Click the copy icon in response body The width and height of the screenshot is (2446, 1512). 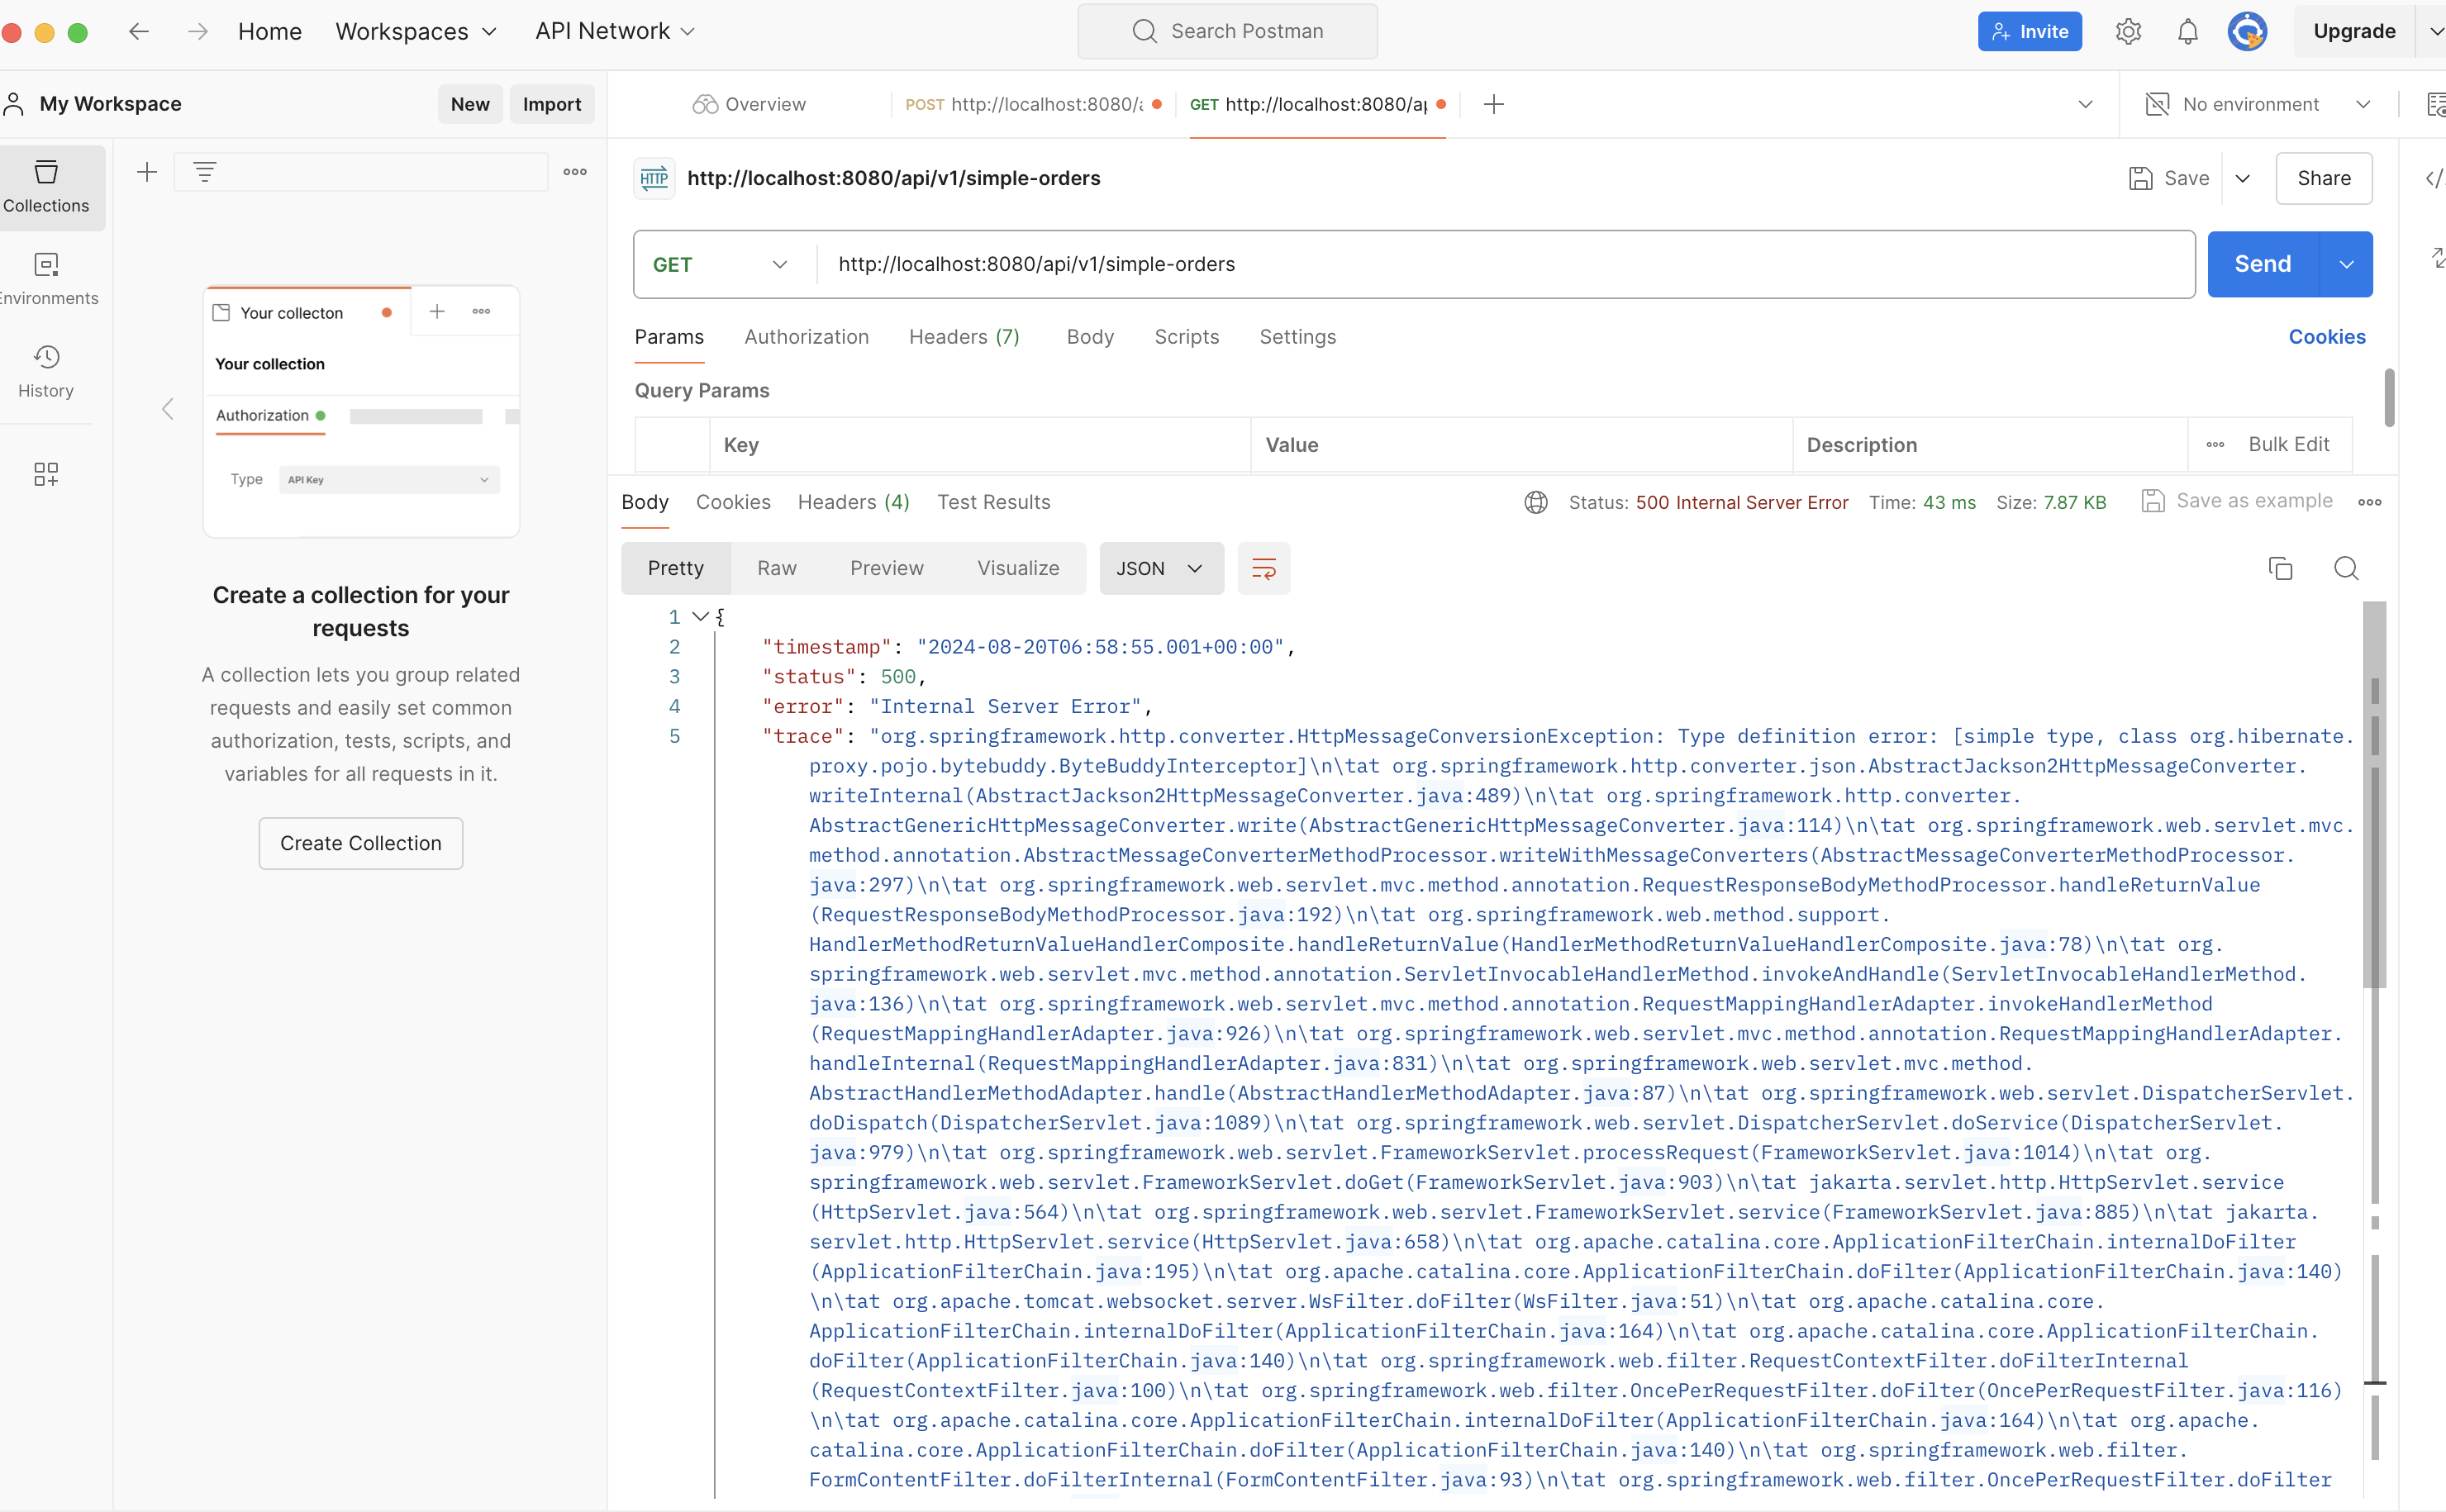point(2280,568)
